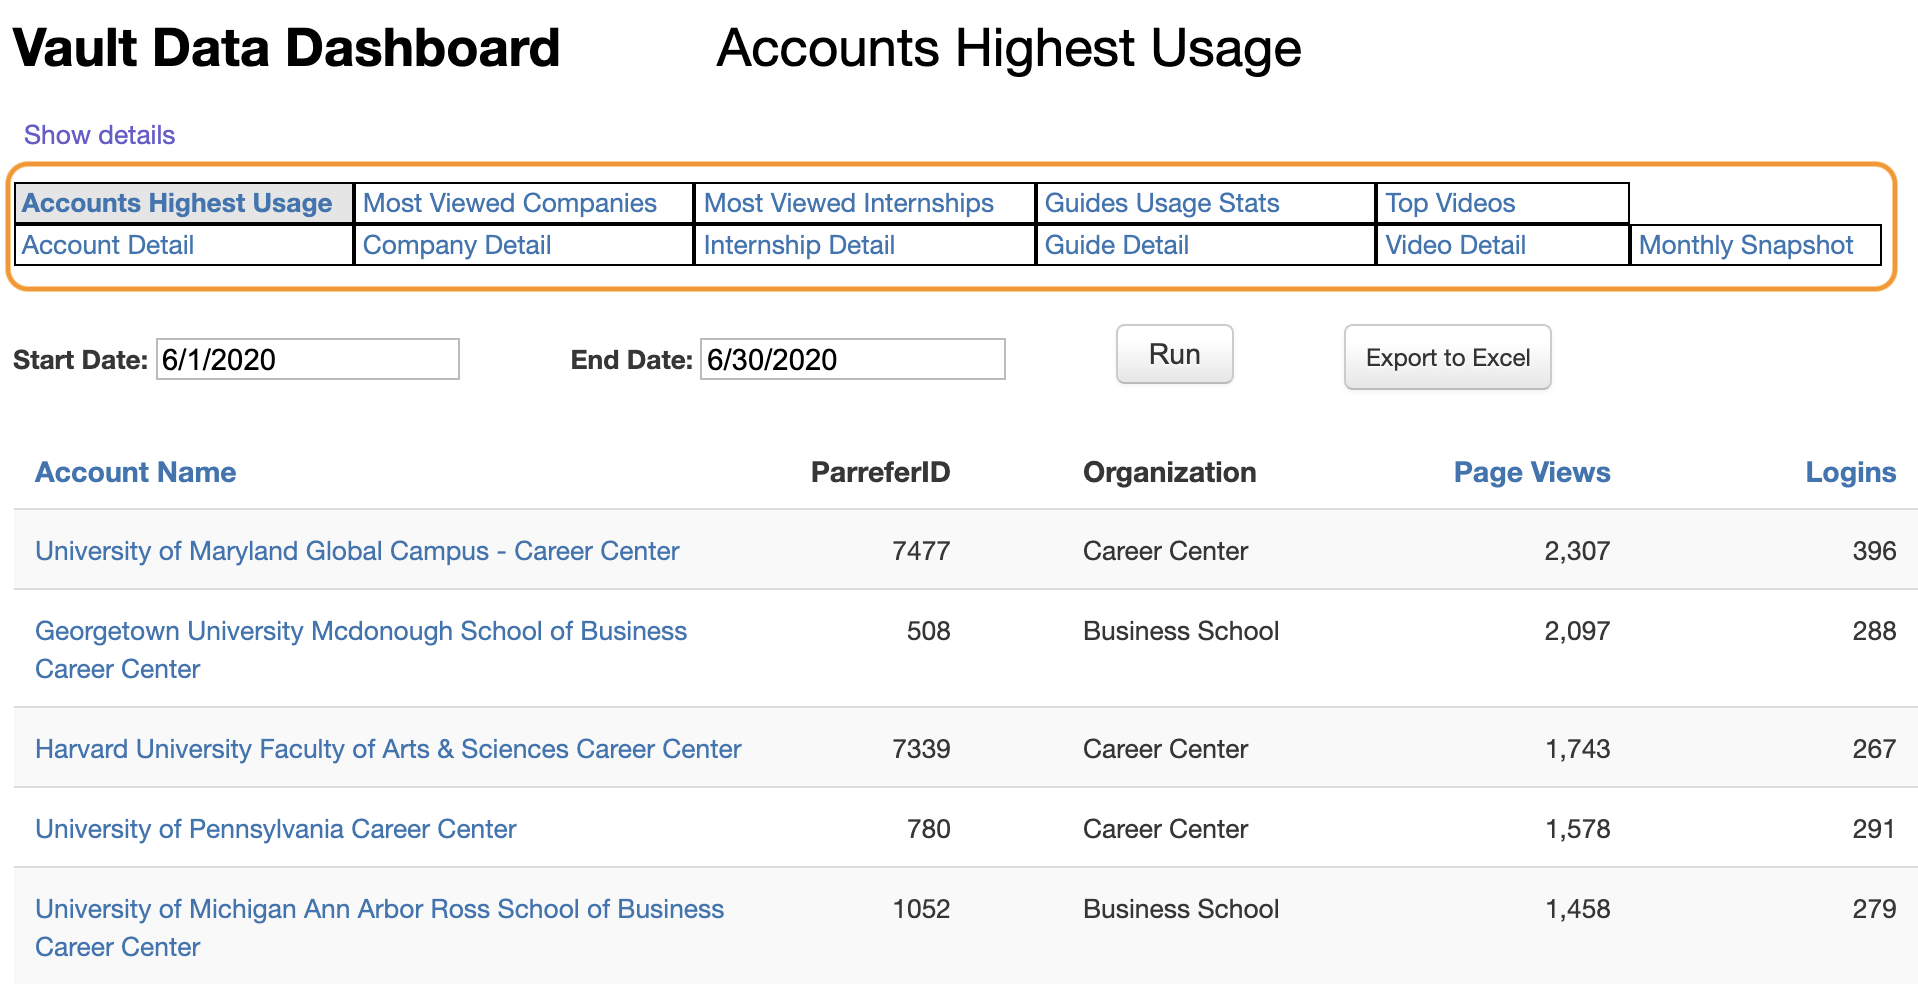
Task: Click the Show details link
Action: 99,135
